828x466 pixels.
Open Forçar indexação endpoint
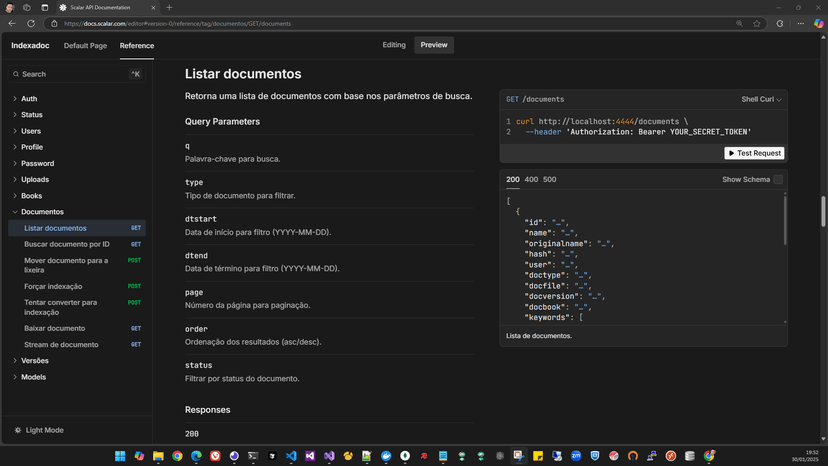tap(77, 286)
